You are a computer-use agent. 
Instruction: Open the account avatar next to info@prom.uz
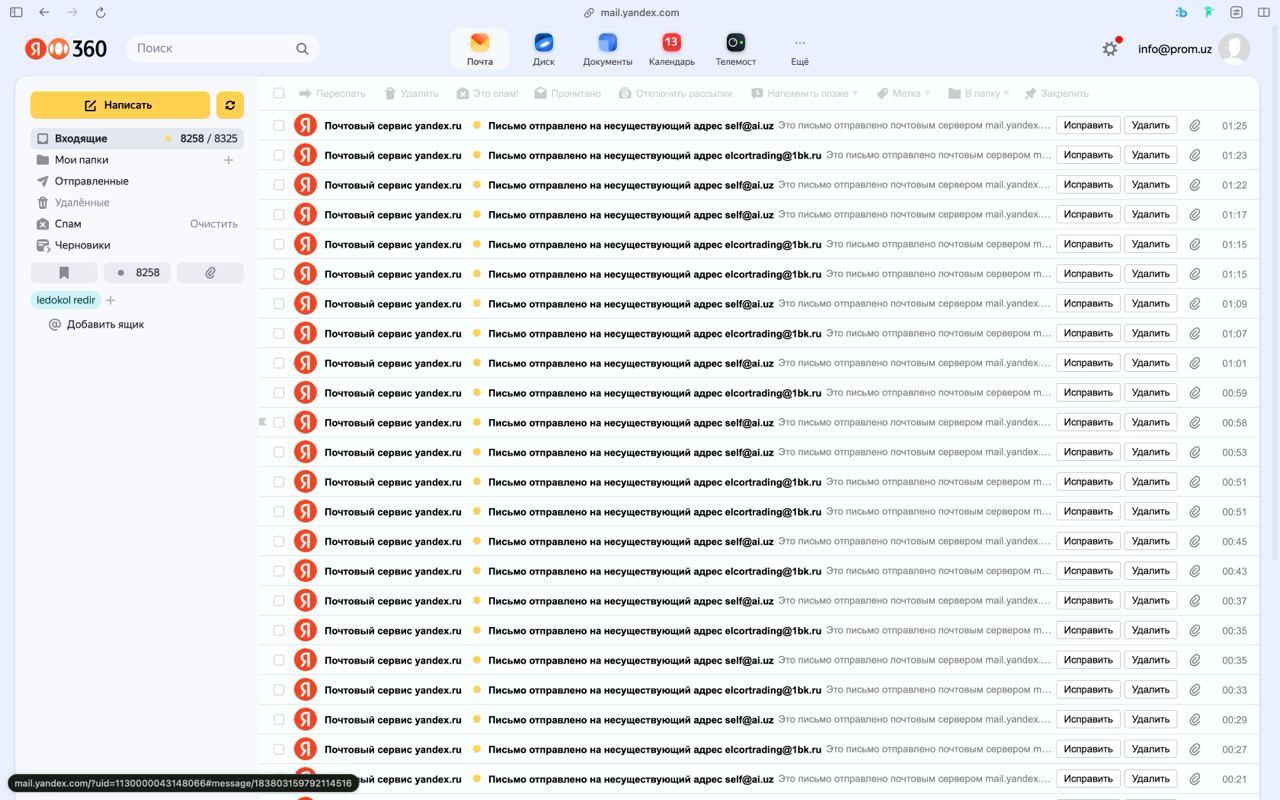click(x=1234, y=48)
